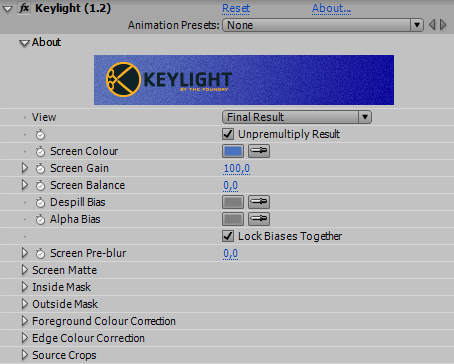Expand the Outside Mask group
The image size is (454, 364).
(x=24, y=304)
